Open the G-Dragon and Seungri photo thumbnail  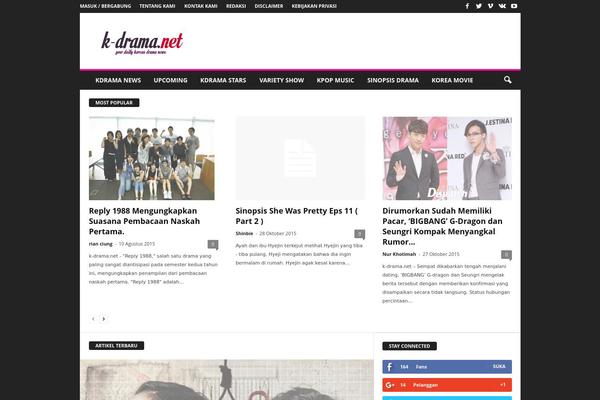point(447,158)
